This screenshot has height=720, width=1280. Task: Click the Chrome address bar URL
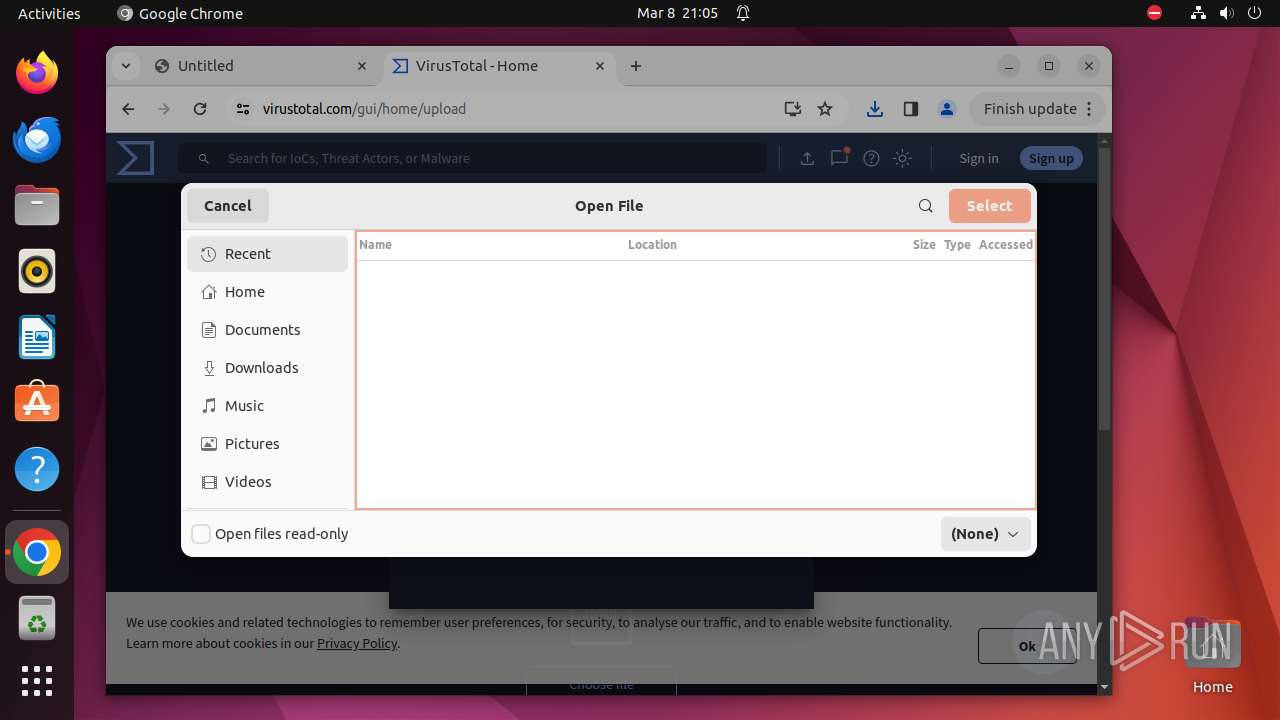(364, 109)
